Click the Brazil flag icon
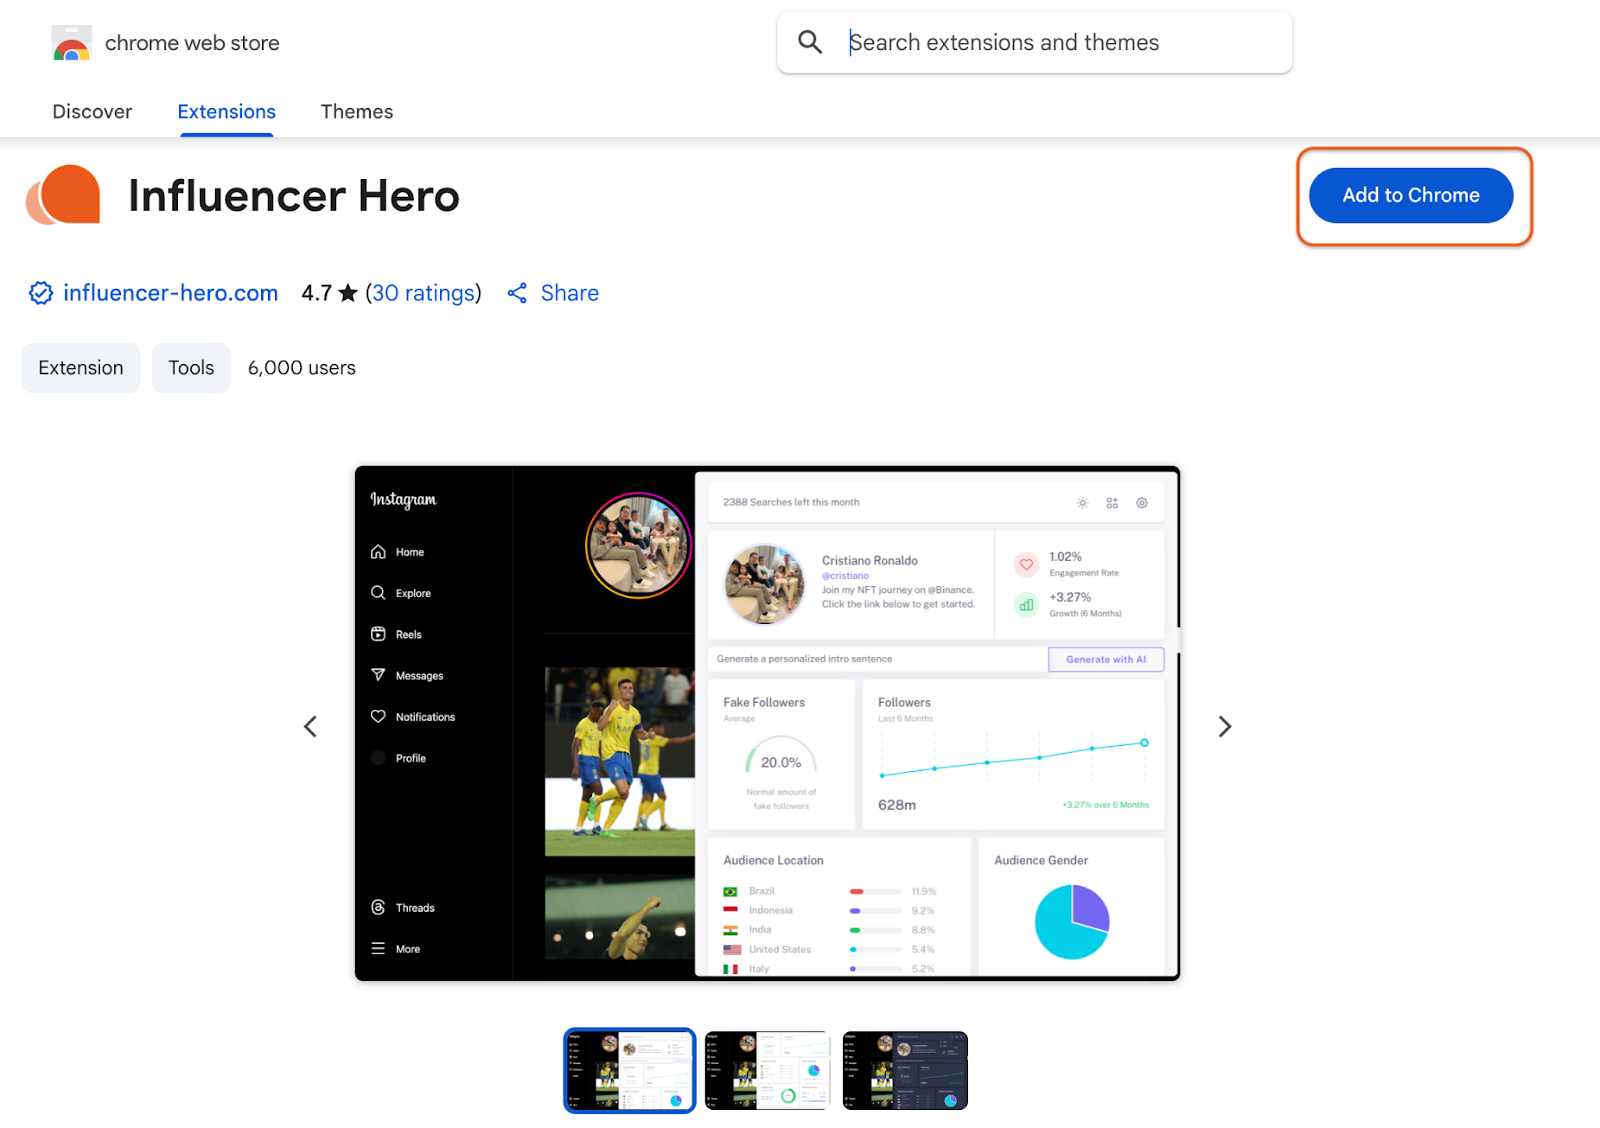Viewport: 1600px width, 1128px height. [731, 891]
